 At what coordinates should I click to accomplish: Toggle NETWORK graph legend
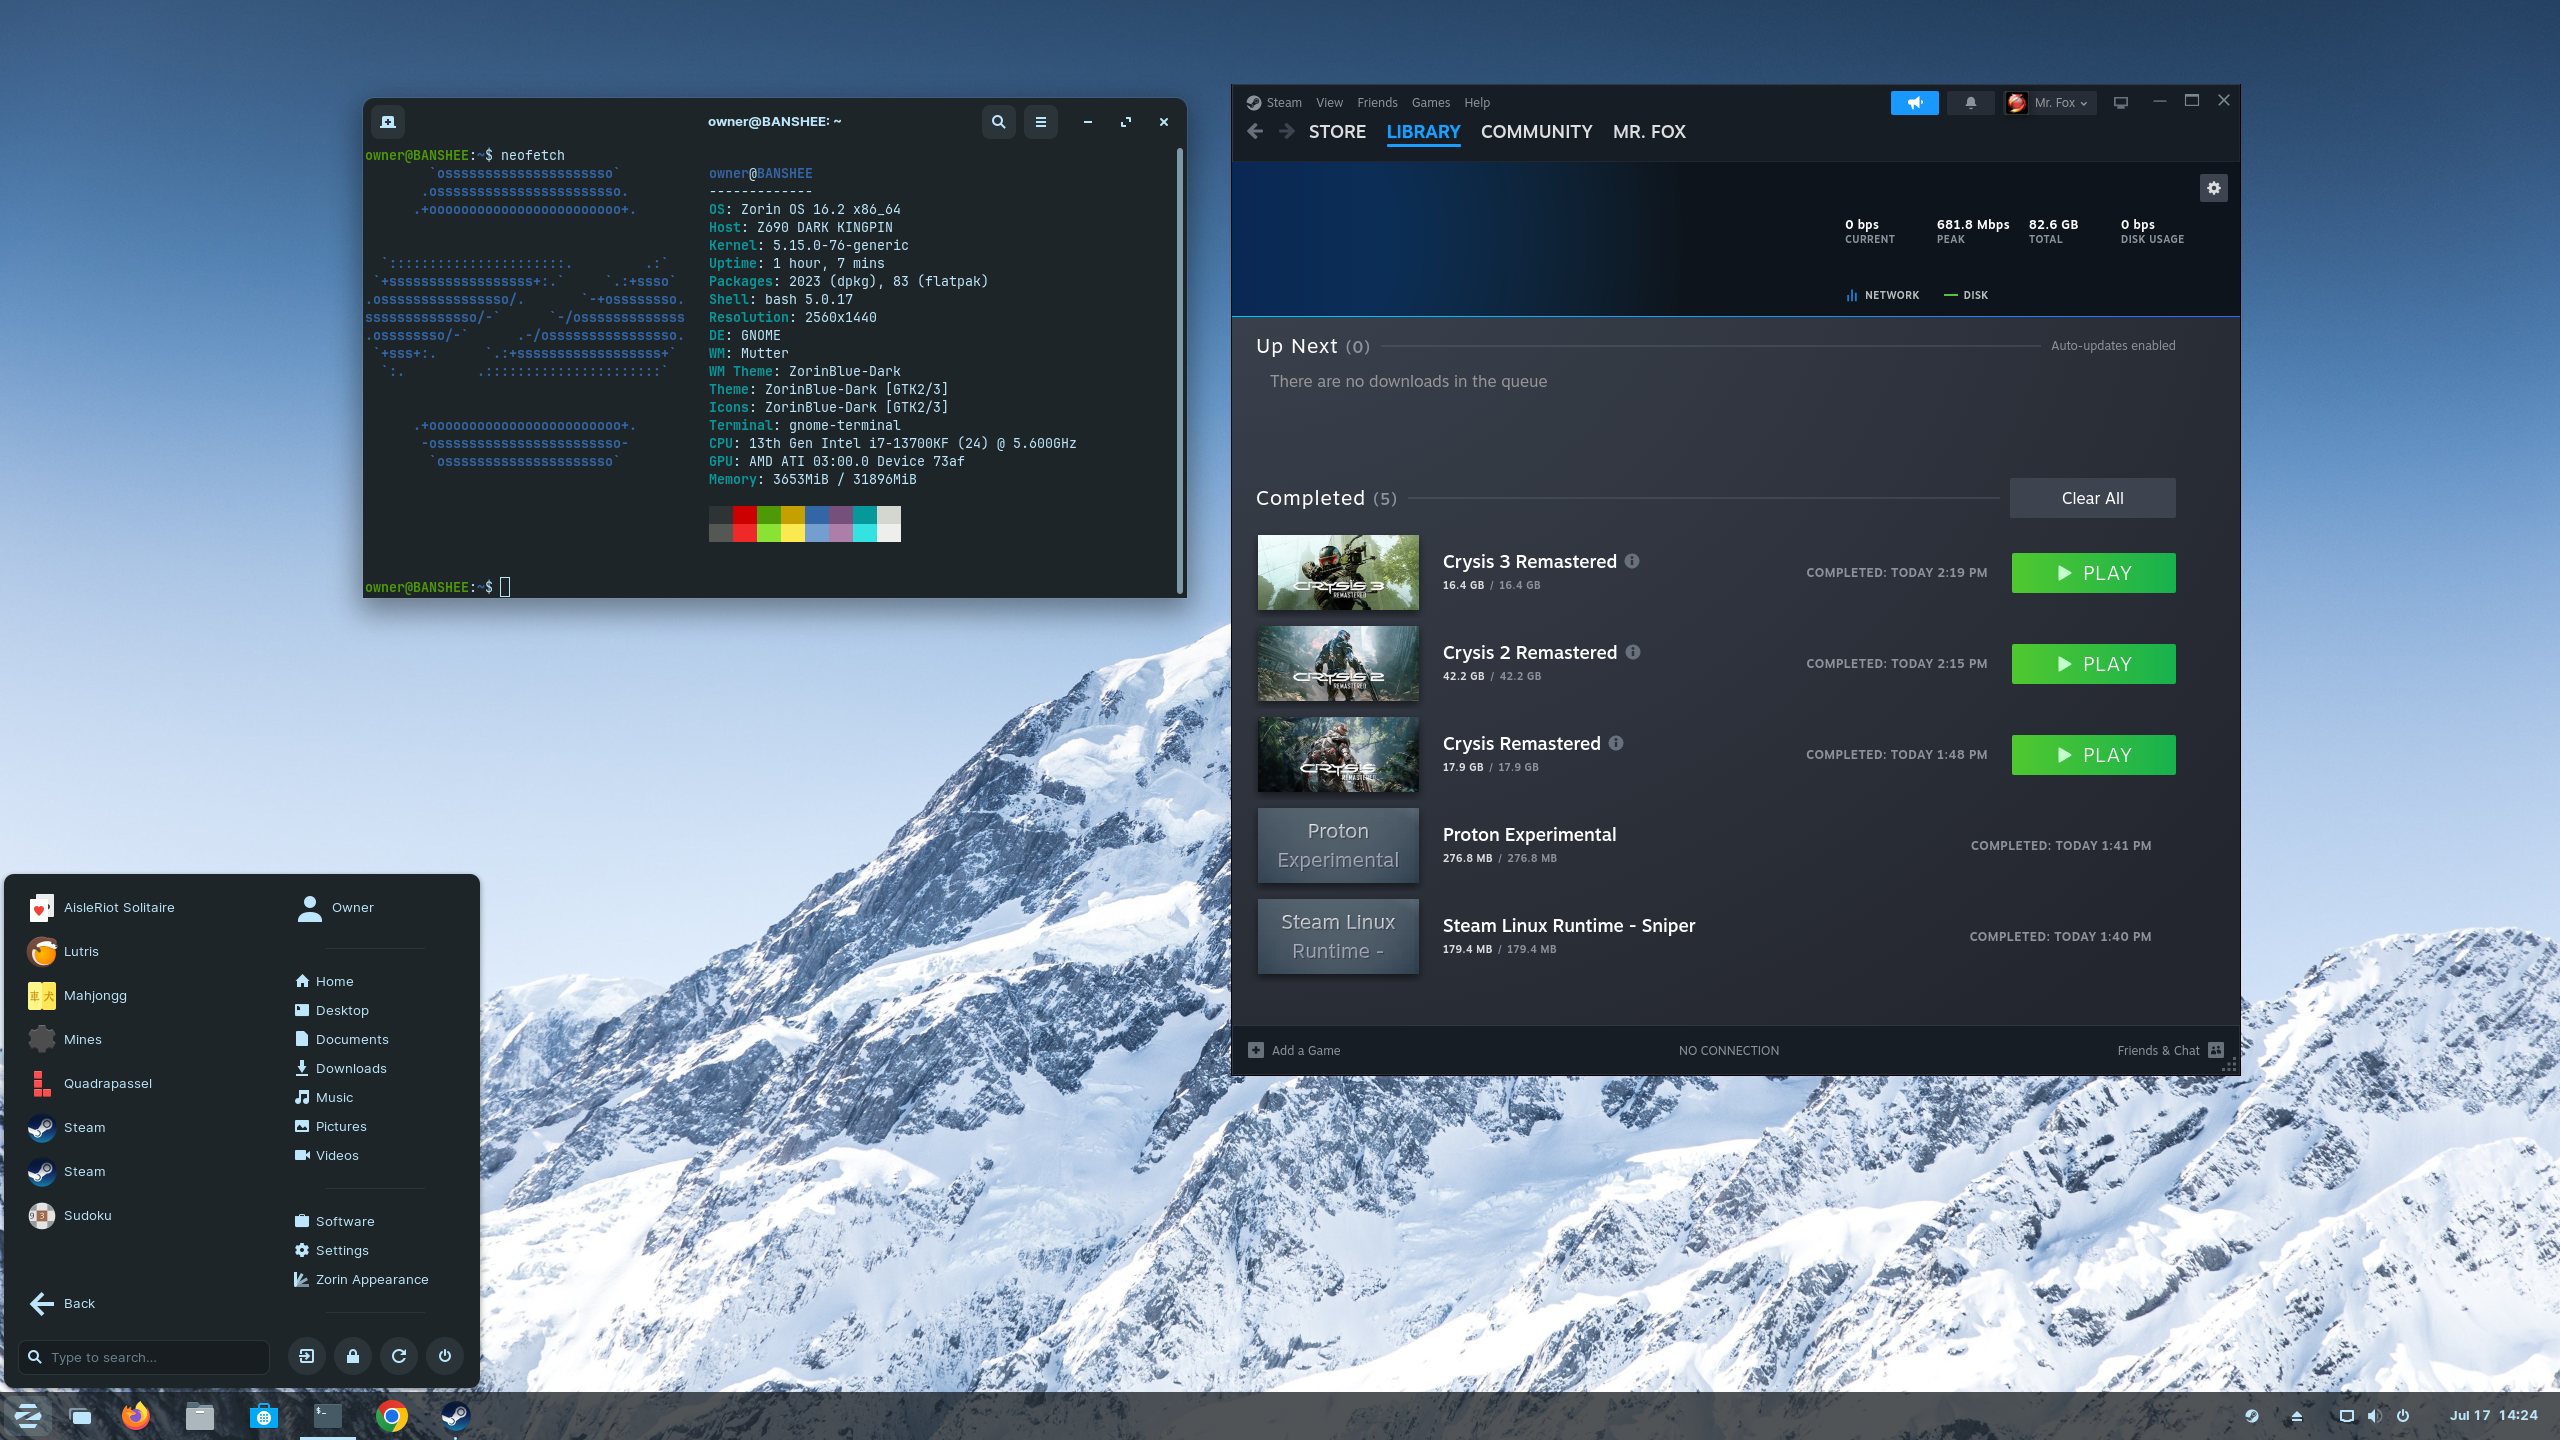click(x=1882, y=295)
